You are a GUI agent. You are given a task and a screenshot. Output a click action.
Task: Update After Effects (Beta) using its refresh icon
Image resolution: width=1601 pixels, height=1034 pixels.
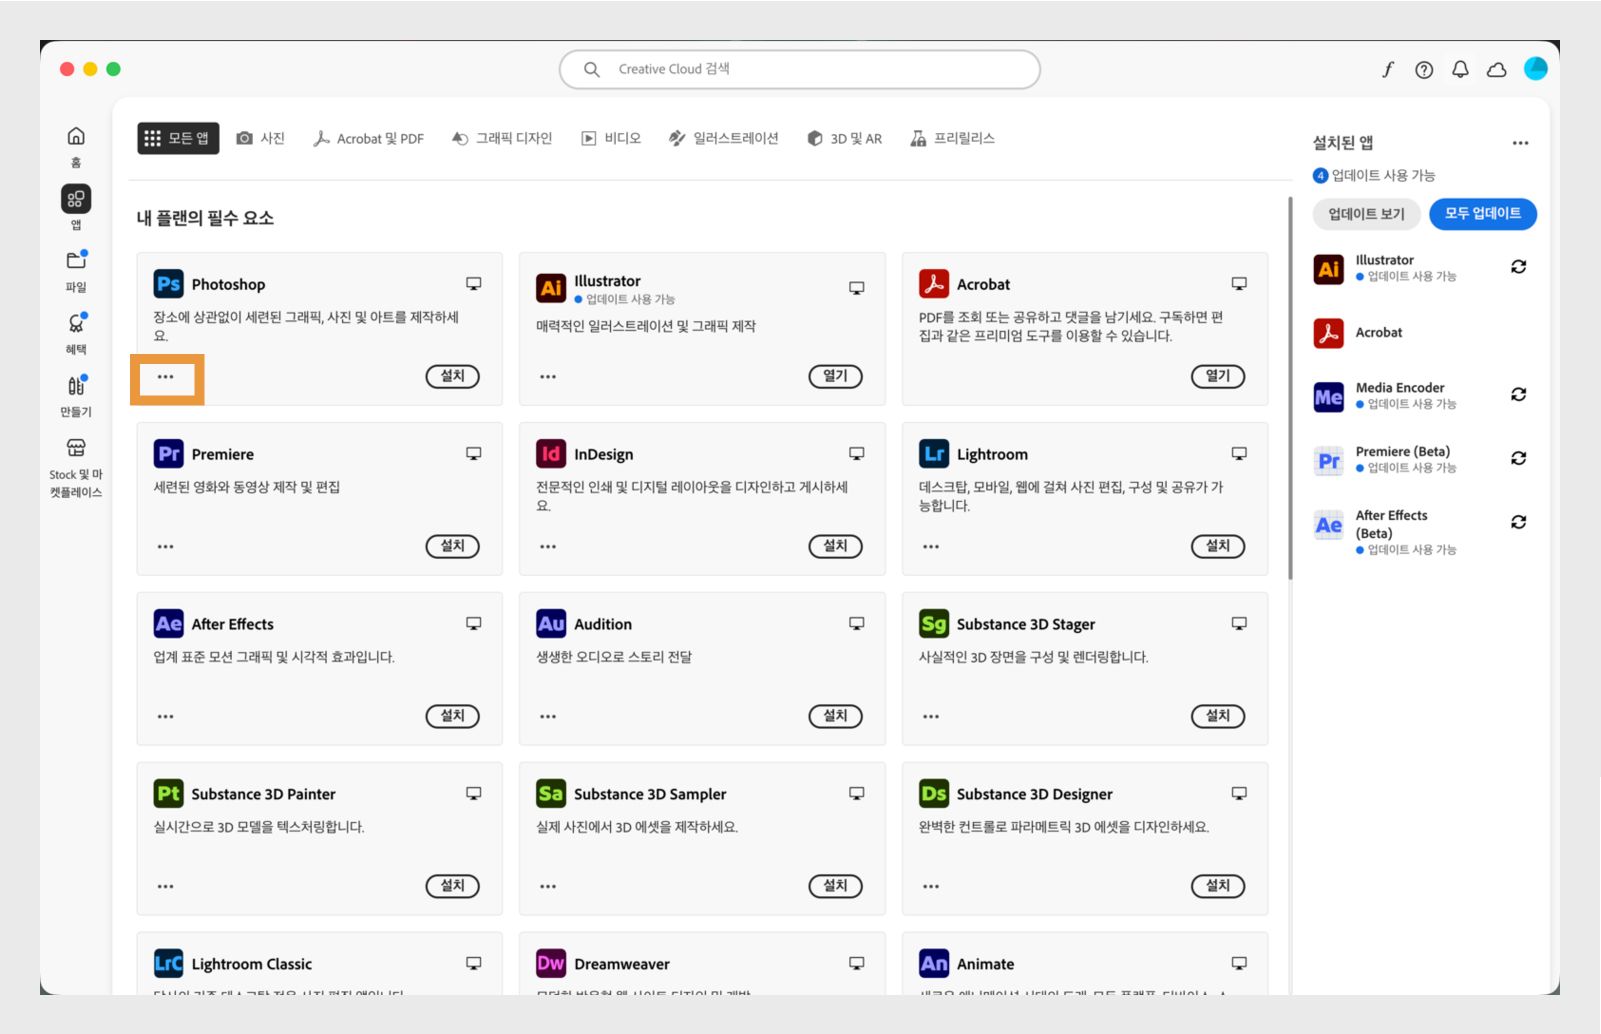1518,522
